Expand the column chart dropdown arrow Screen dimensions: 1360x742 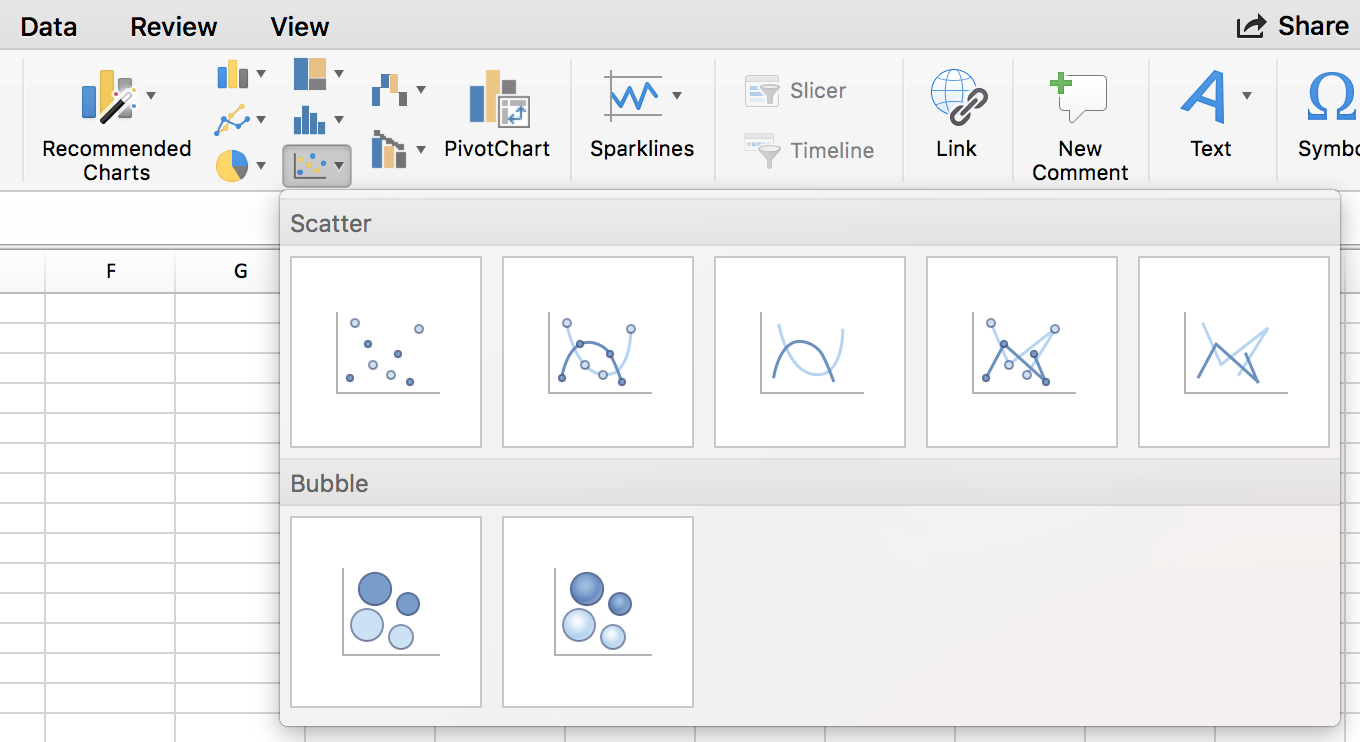pyautogui.click(x=261, y=74)
